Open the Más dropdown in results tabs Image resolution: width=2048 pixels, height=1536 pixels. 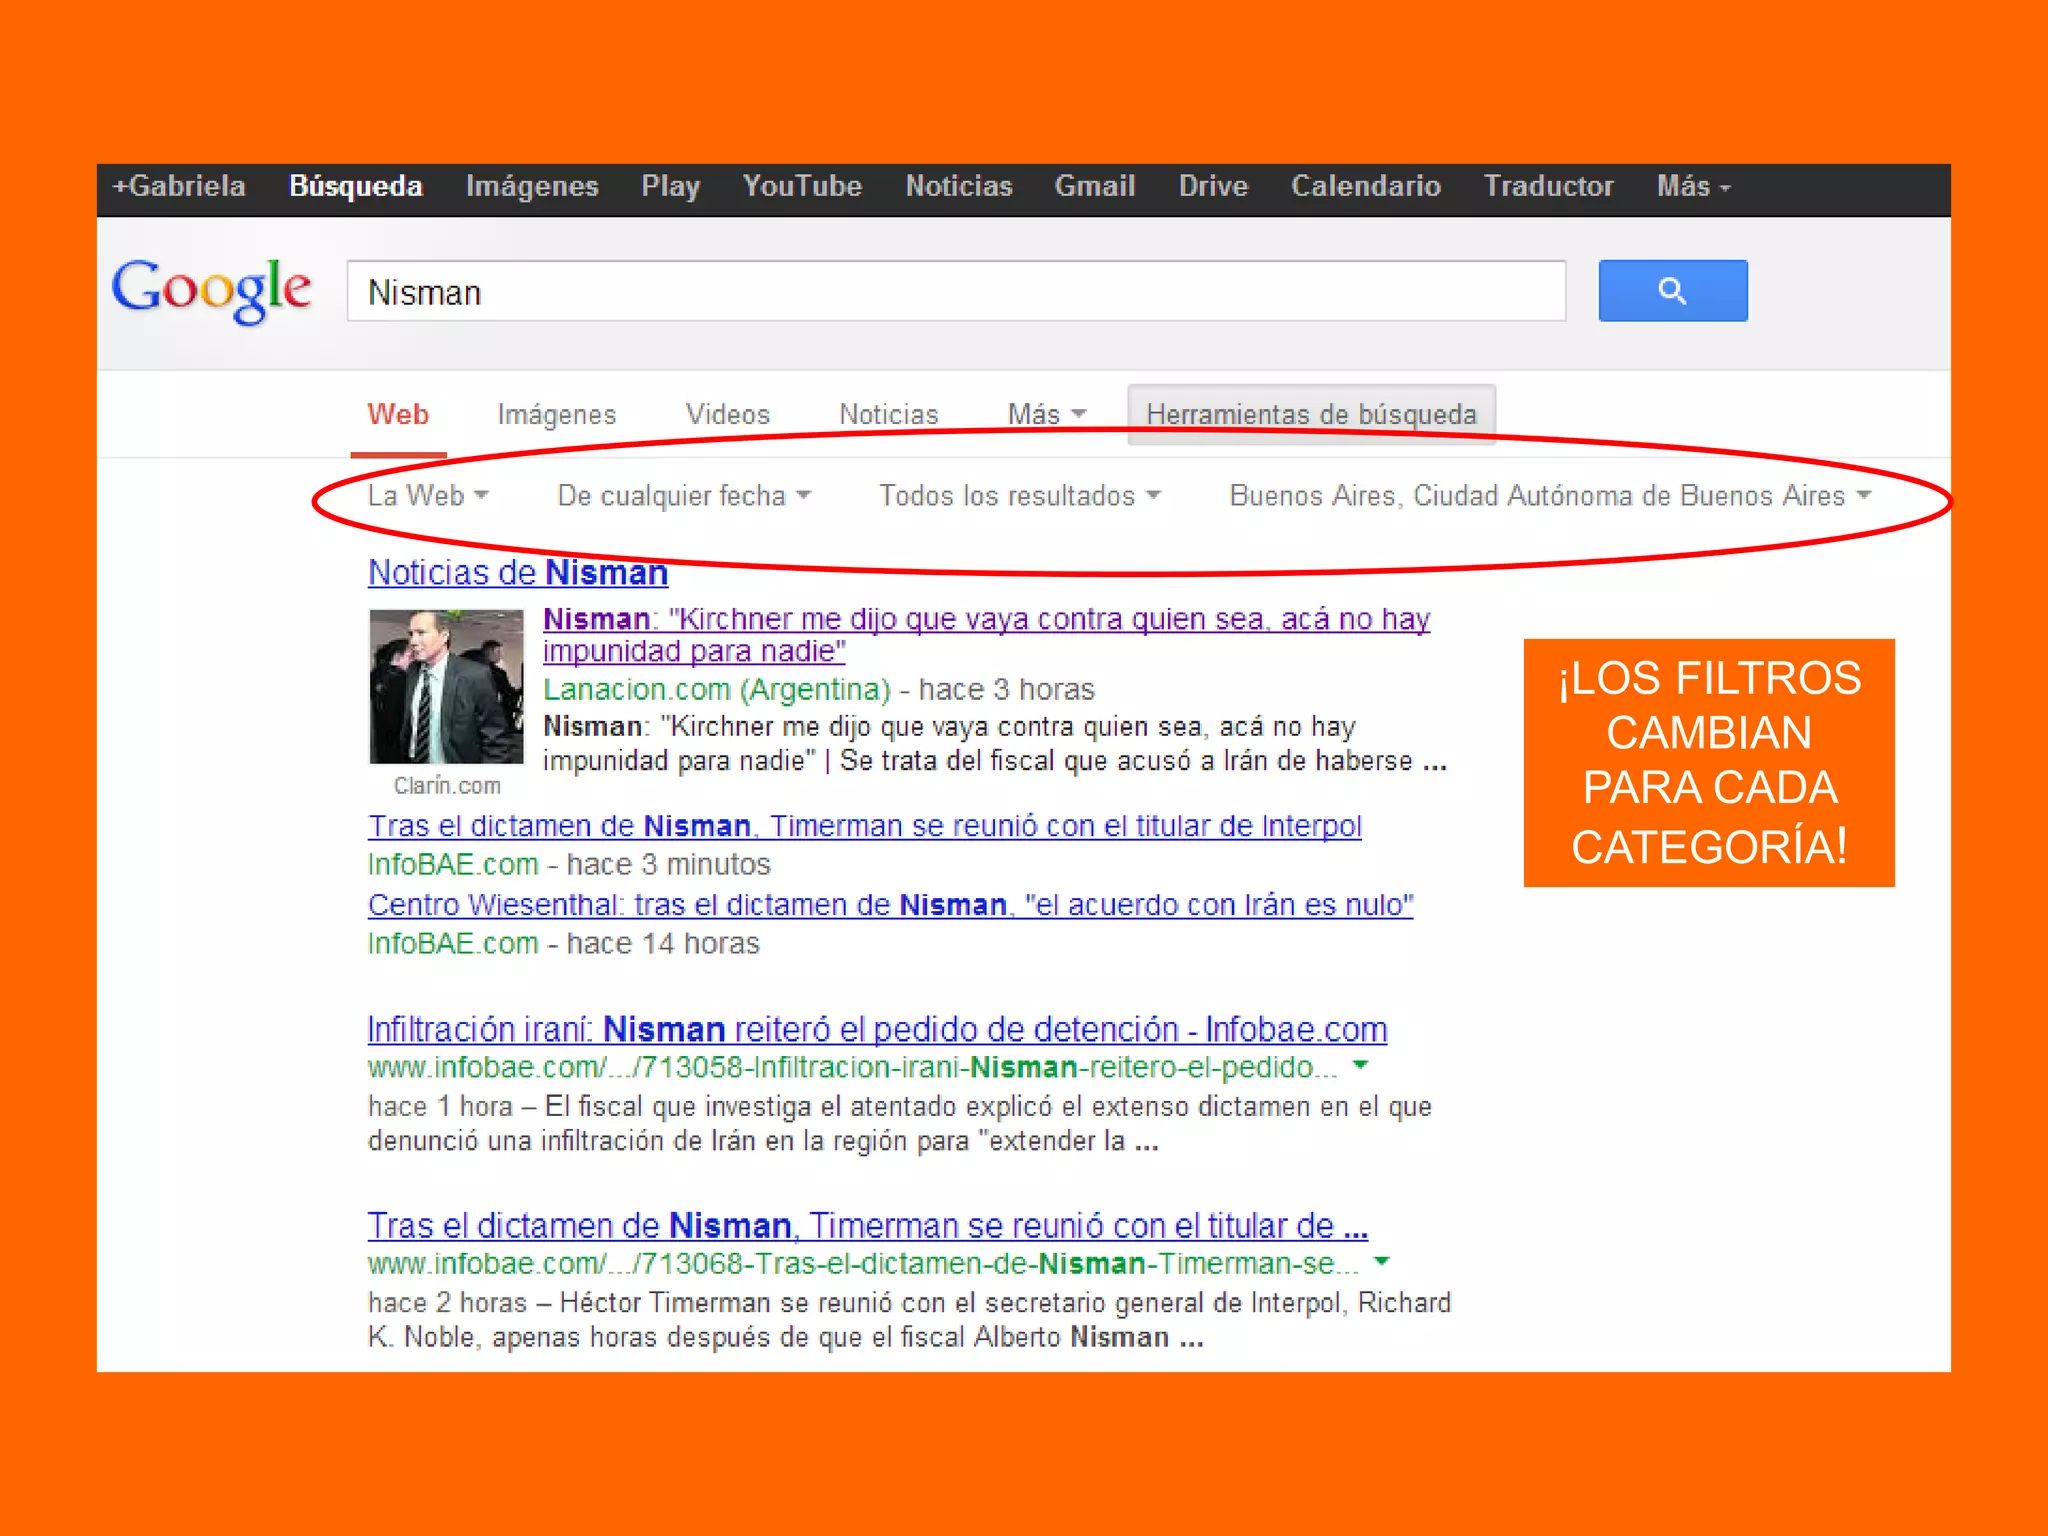tap(1045, 414)
